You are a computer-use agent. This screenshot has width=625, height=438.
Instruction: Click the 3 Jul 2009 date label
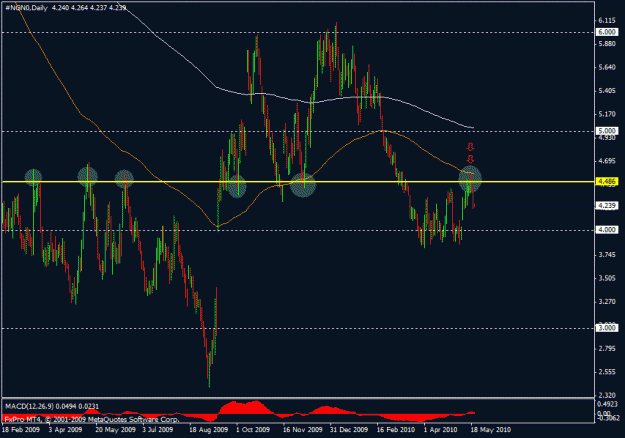[157, 430]
